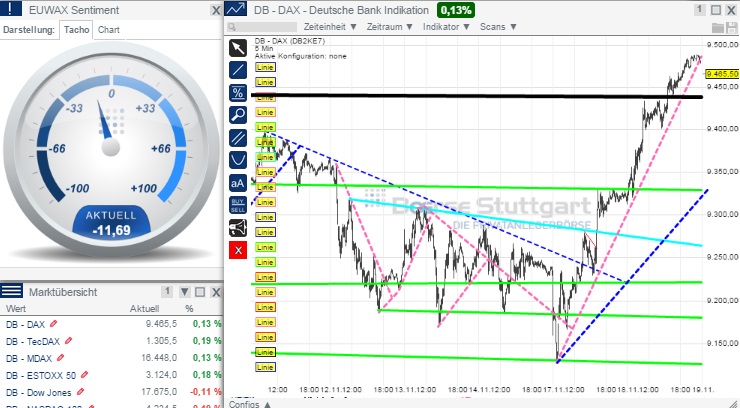Image resolution: width=740 pixels, height=408 pixels.
Task: Click the 17.675,0 value for DB - Dow Jones
Action: point(159,392)
